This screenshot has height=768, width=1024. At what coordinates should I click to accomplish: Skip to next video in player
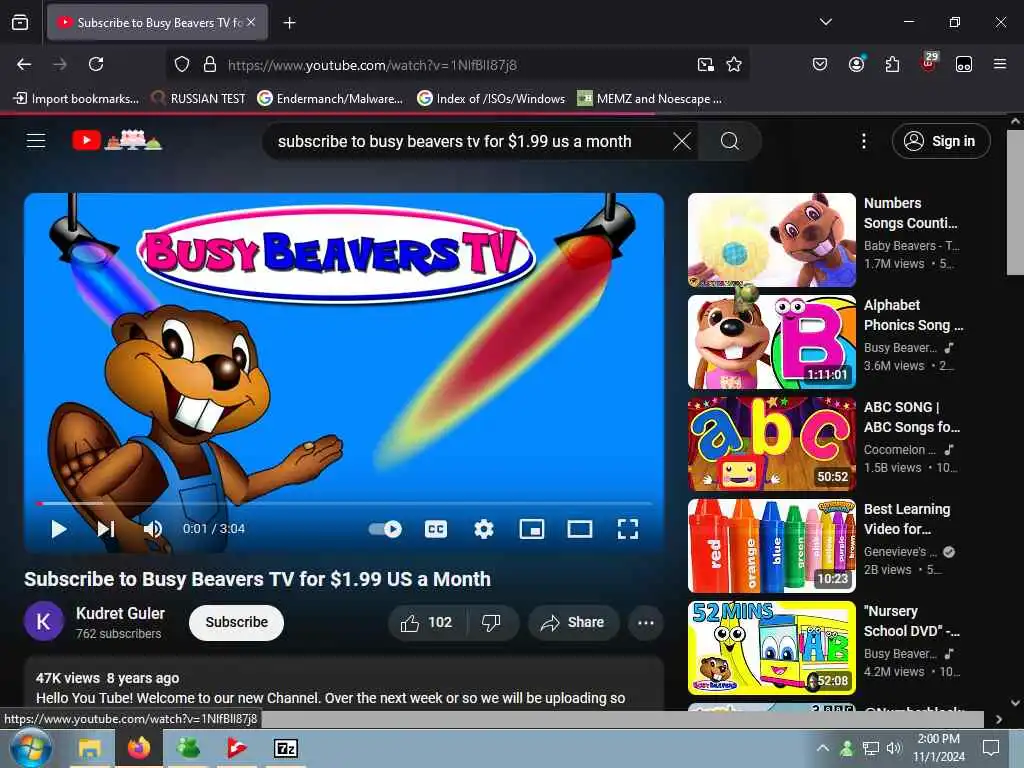click(106, 529)
